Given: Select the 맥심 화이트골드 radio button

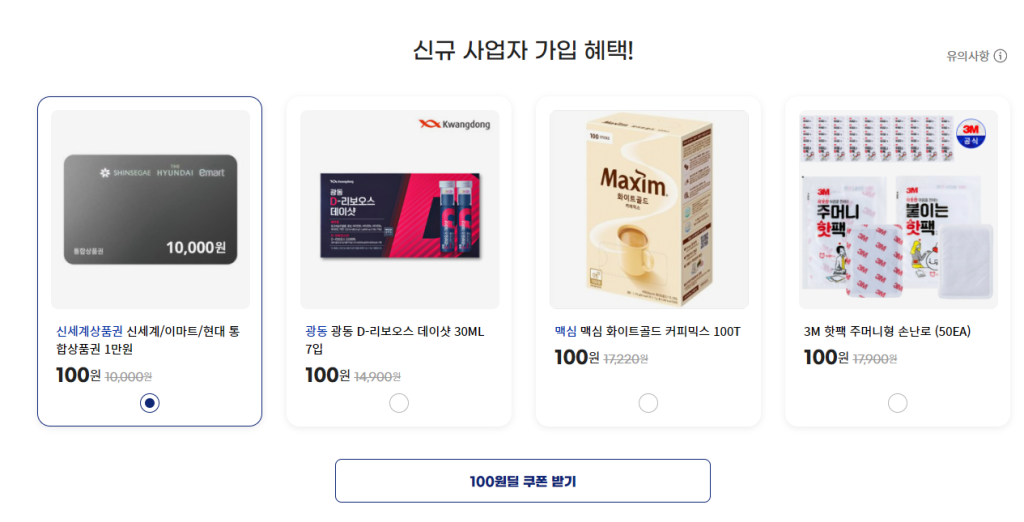Looking at the screenshot, I should click(x=648, y=403).
